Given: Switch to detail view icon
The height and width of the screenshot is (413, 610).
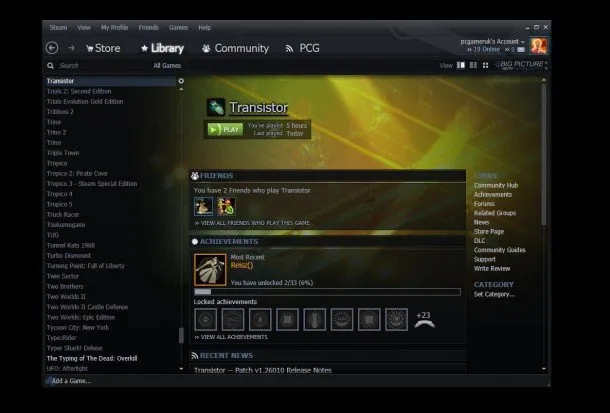Looking at the screenshot, I should click(461, 65).
